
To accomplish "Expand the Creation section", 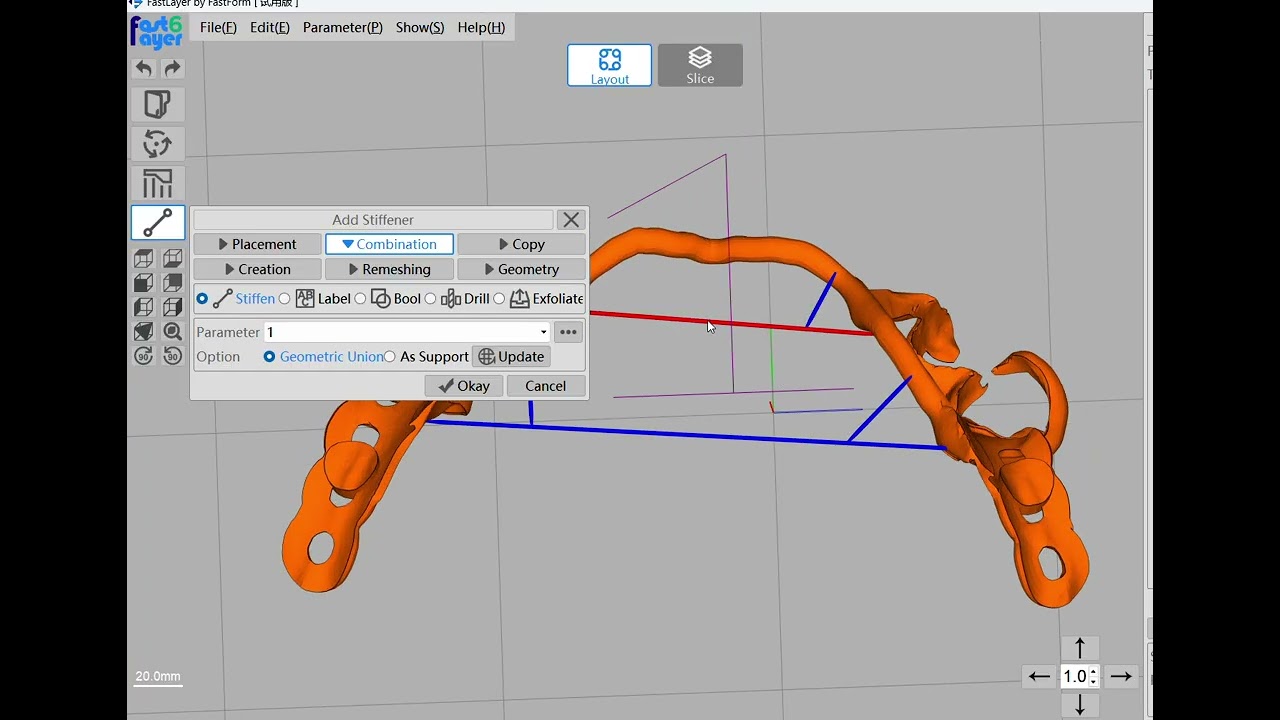I will click(257, 269).
